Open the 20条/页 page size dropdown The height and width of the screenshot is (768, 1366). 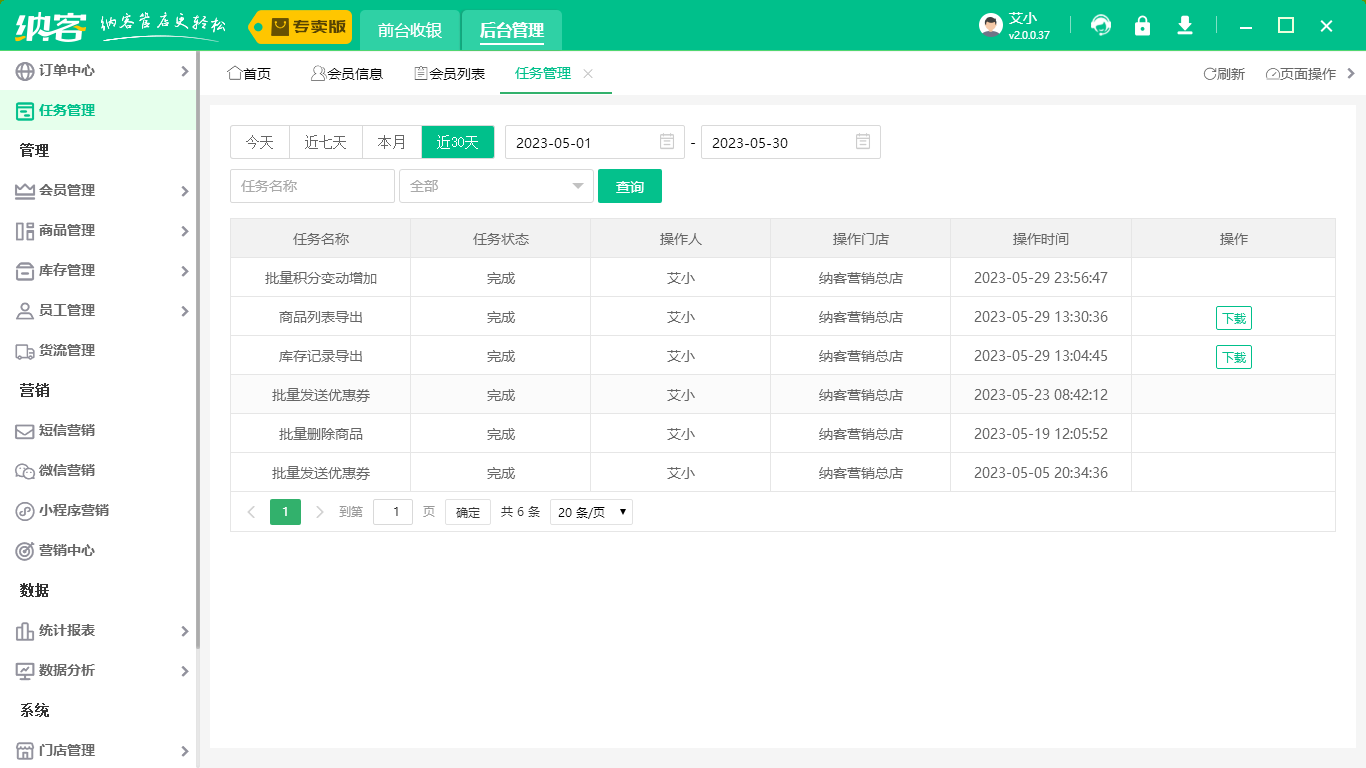tap(590, 511)
